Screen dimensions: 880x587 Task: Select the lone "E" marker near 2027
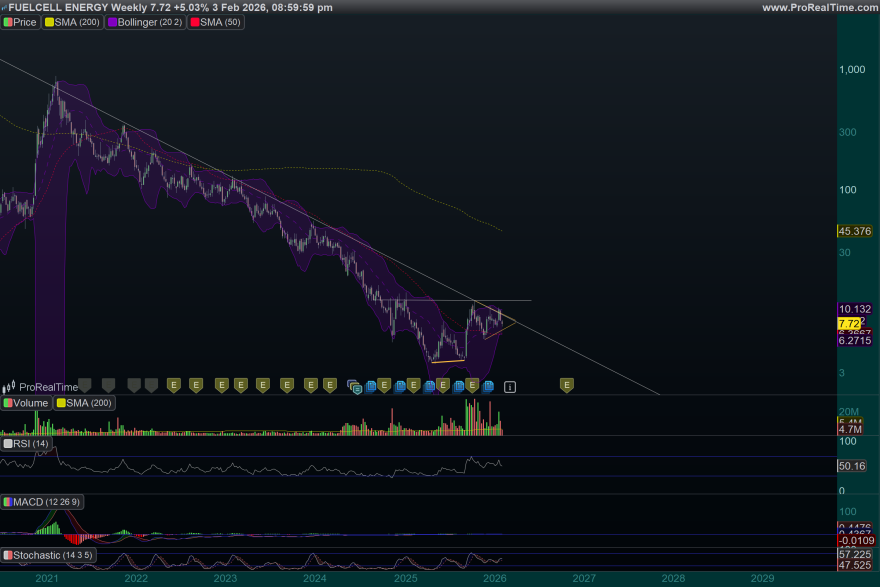click(566, 383)
